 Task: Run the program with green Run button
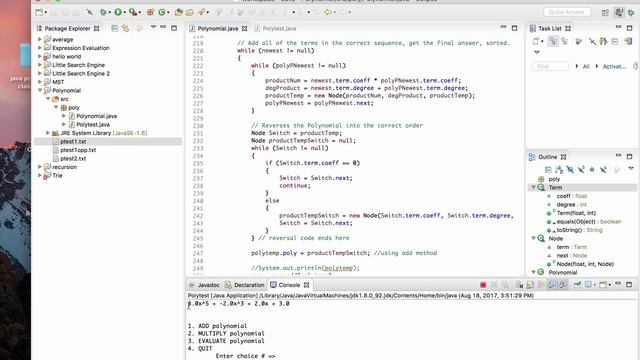tap(118, 12)
